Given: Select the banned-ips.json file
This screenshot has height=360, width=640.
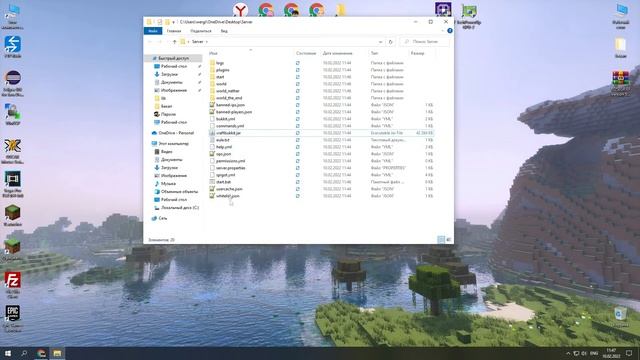Looking at the screenshot, I should (230, 105).
